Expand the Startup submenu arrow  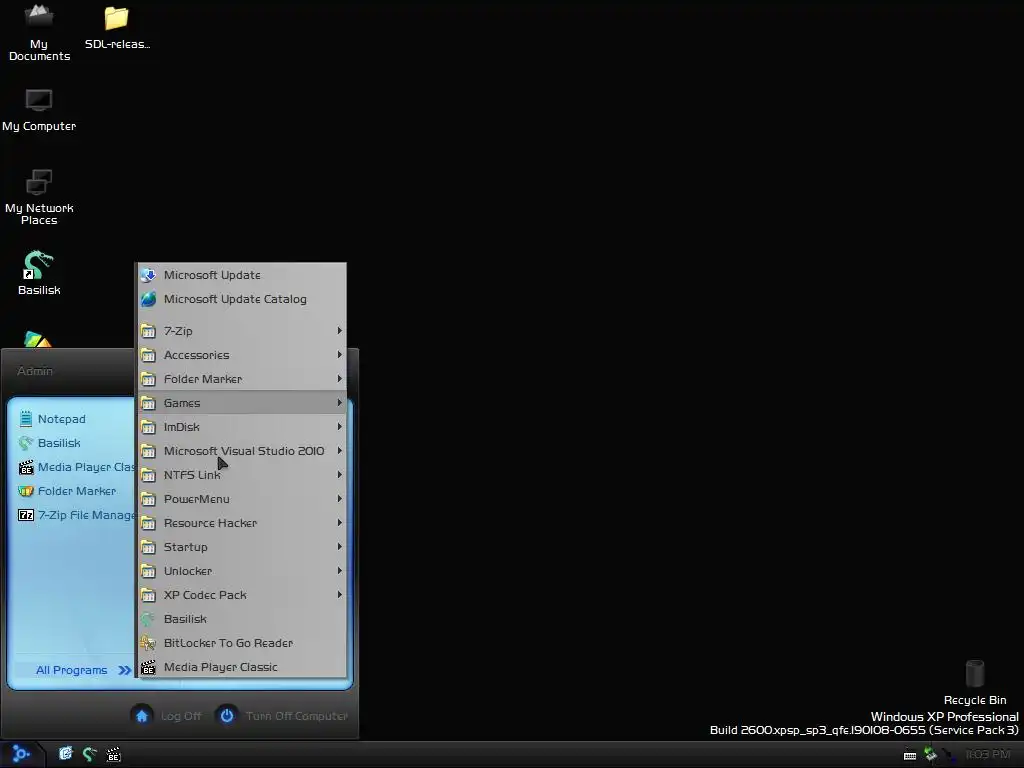pyautogui.click(x=340, y=547)
